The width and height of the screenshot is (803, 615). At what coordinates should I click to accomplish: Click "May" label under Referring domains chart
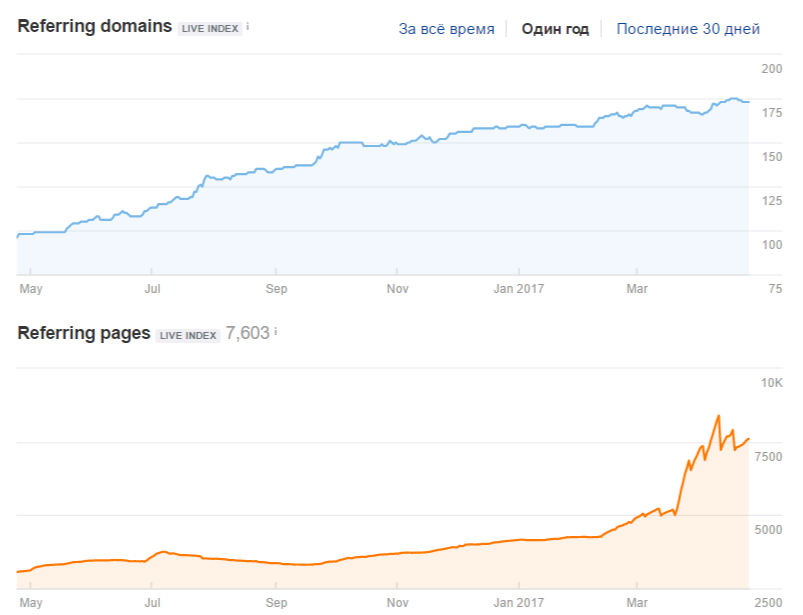coord(31,289)
